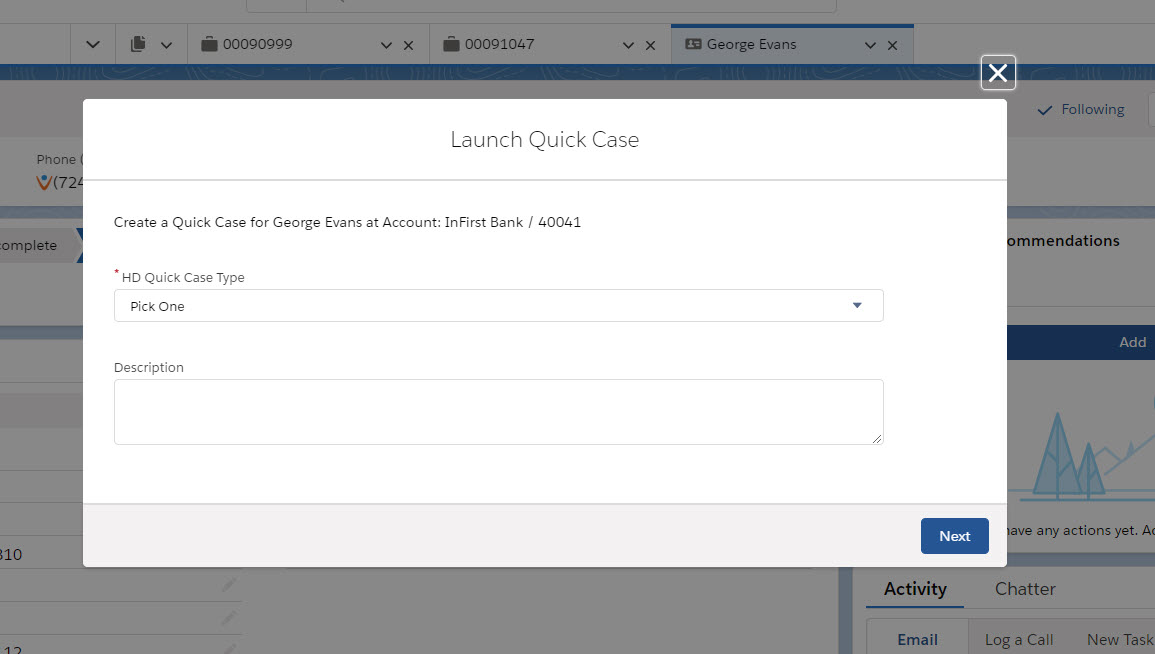1155x654 pixels.
Task: Switch to the Chatter tab
Action: tap(1024, 589)
